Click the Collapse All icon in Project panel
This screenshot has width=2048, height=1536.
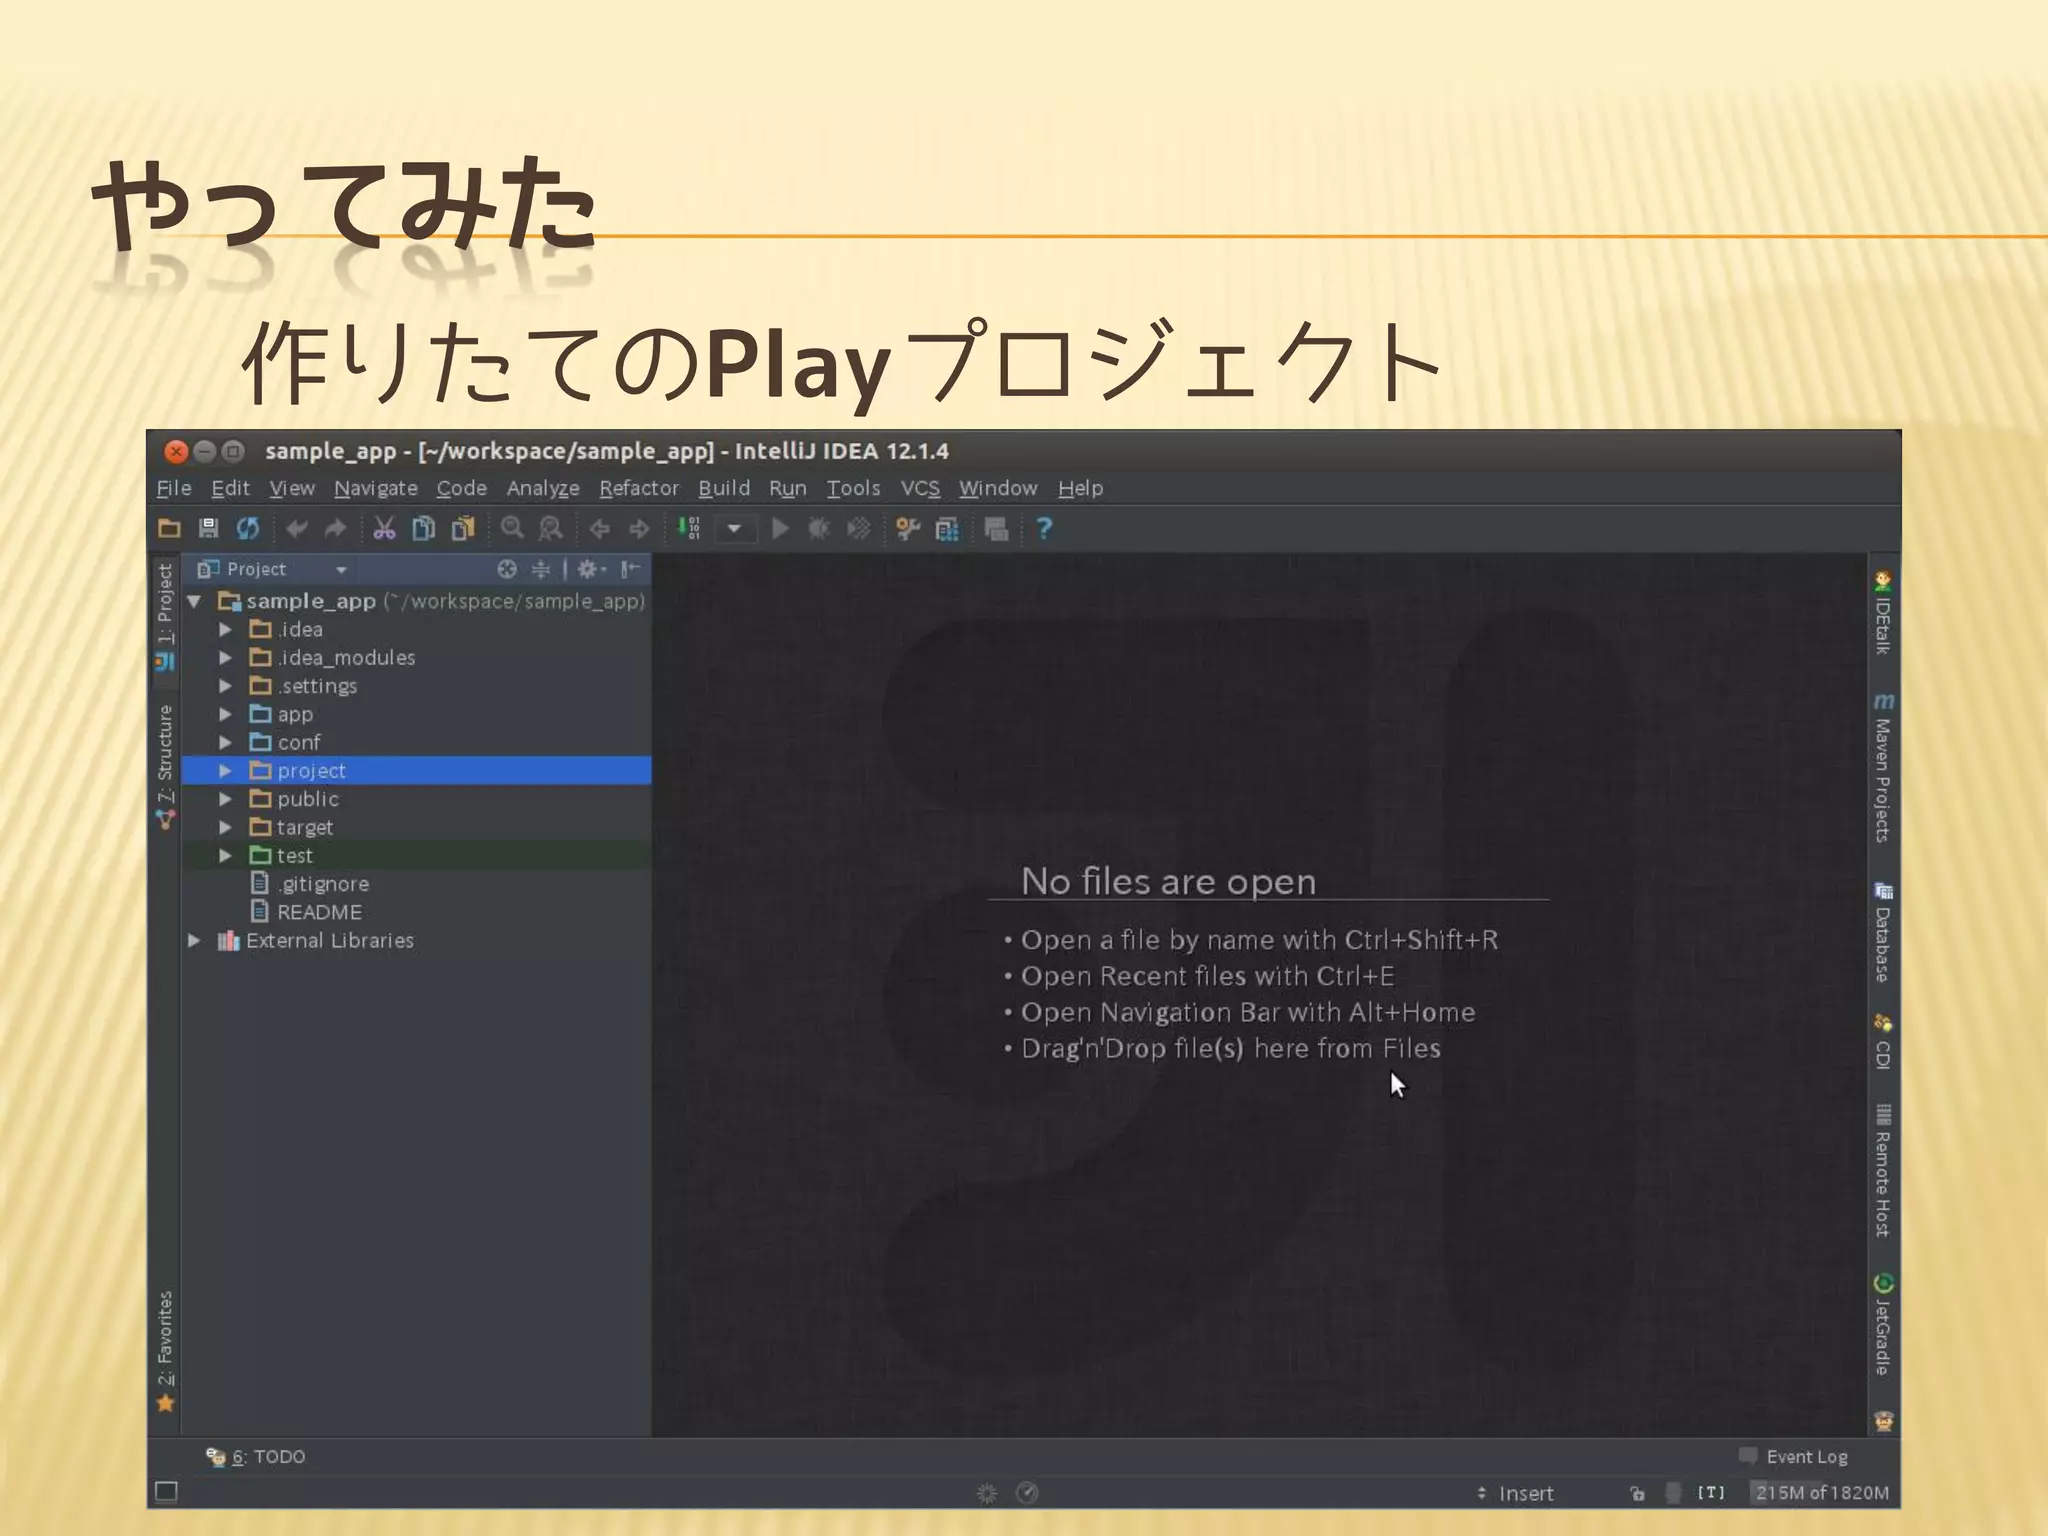(541, 569)
